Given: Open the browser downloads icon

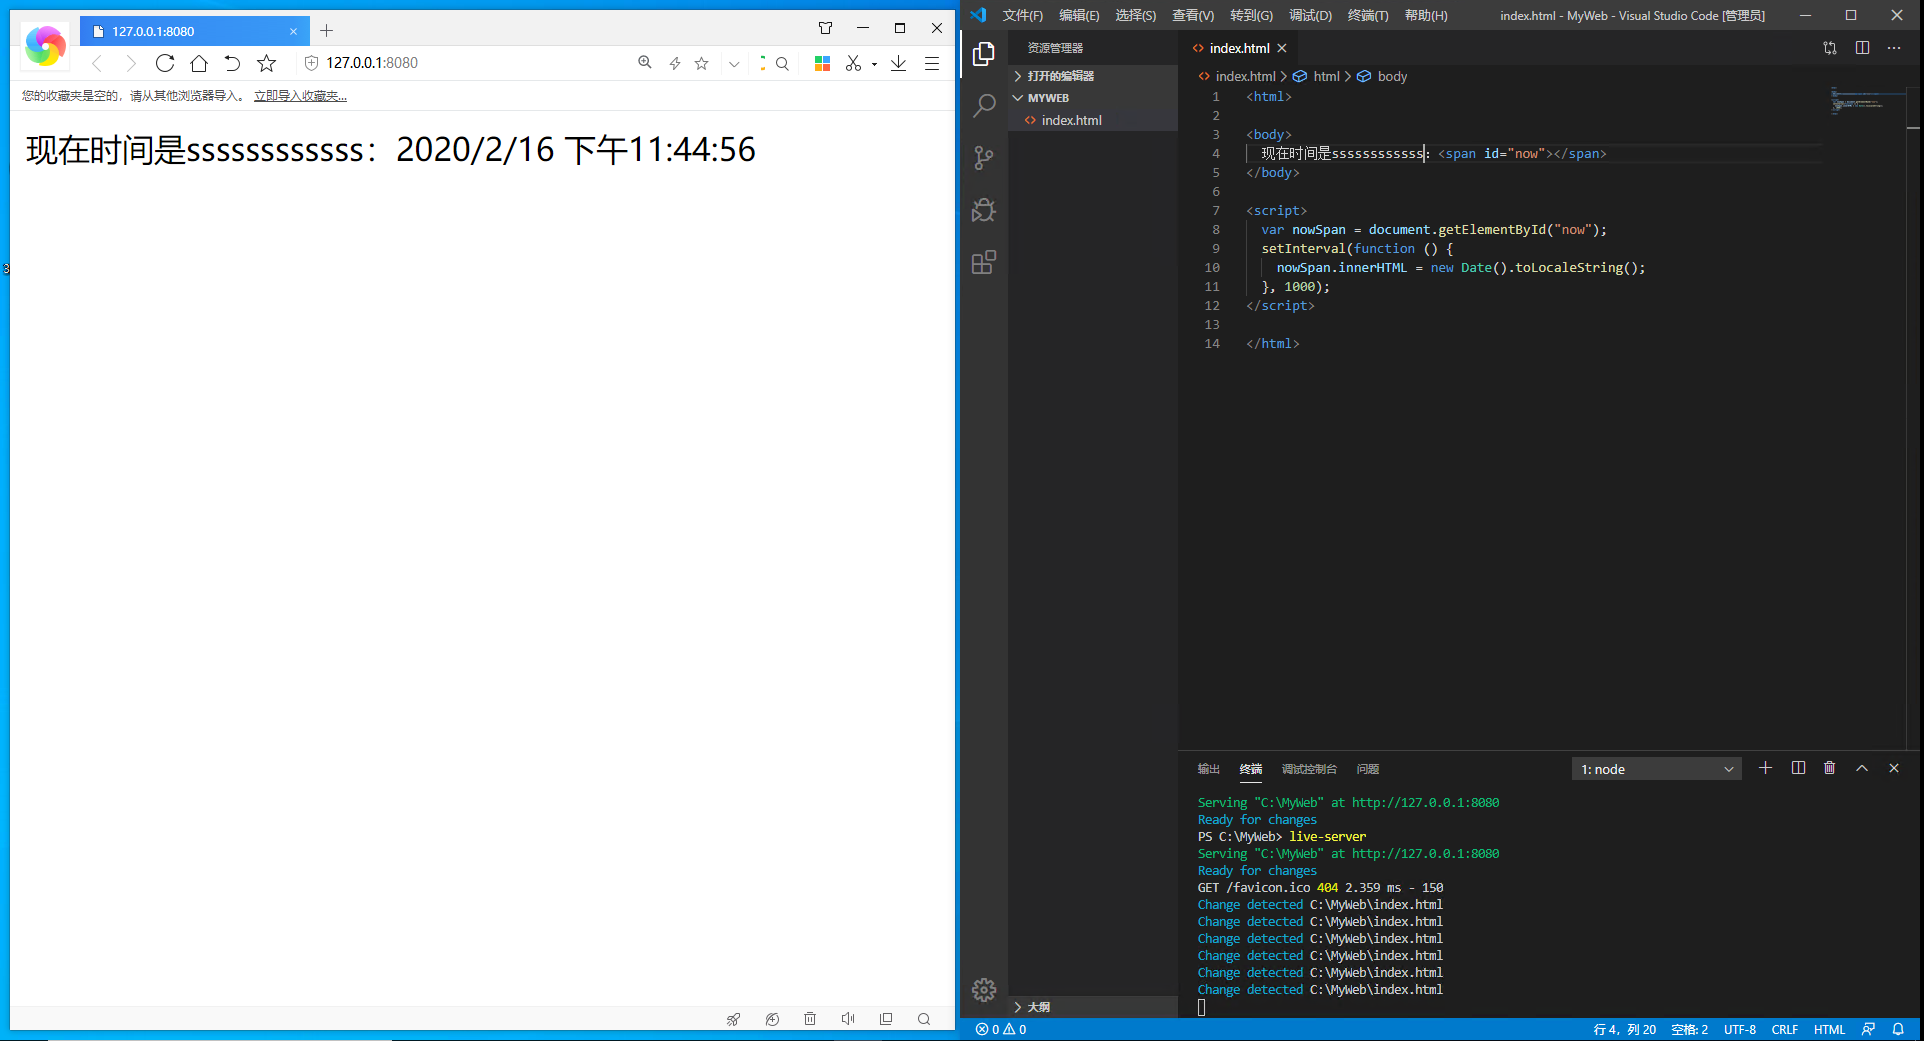Looking at the screenshot, I should pos(898,63).
